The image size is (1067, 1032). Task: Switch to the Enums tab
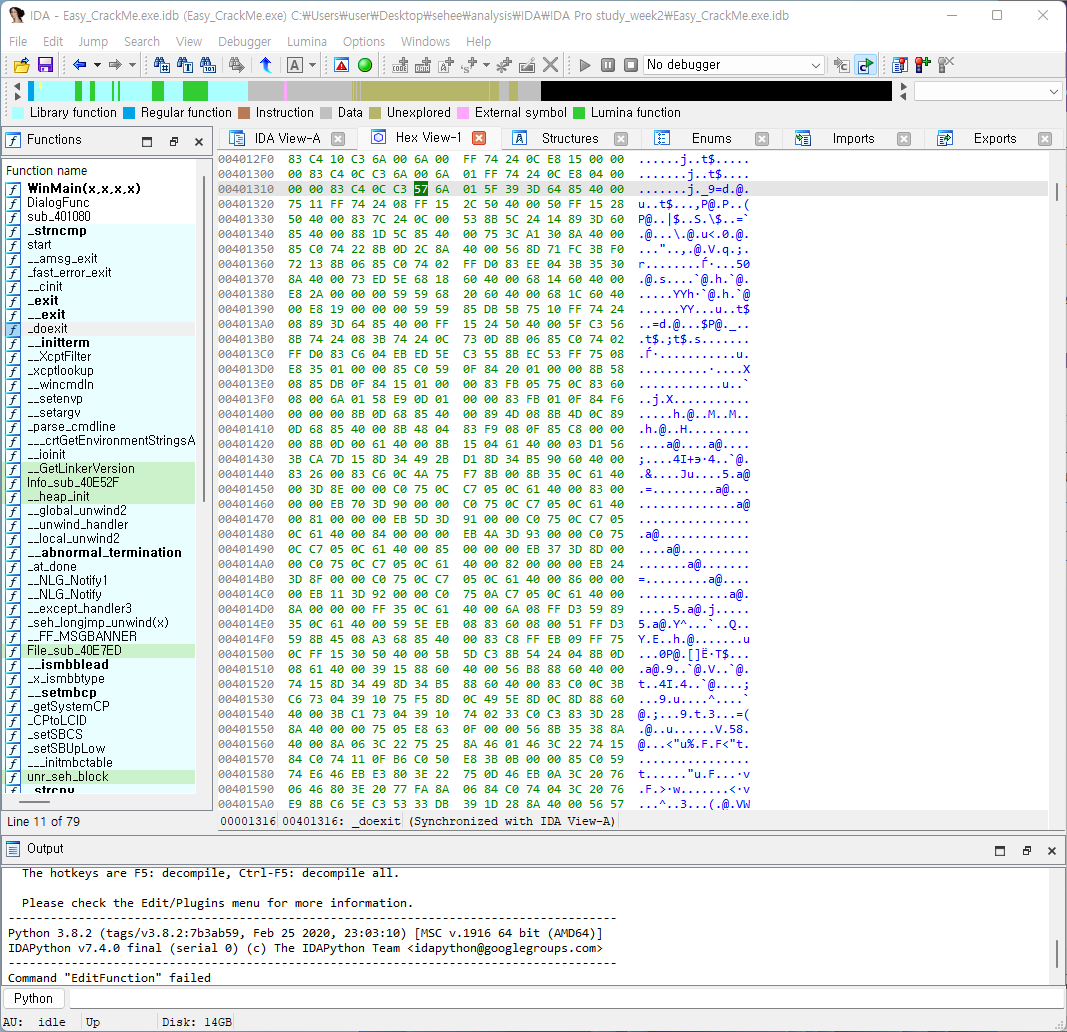[x=711, y=139]
